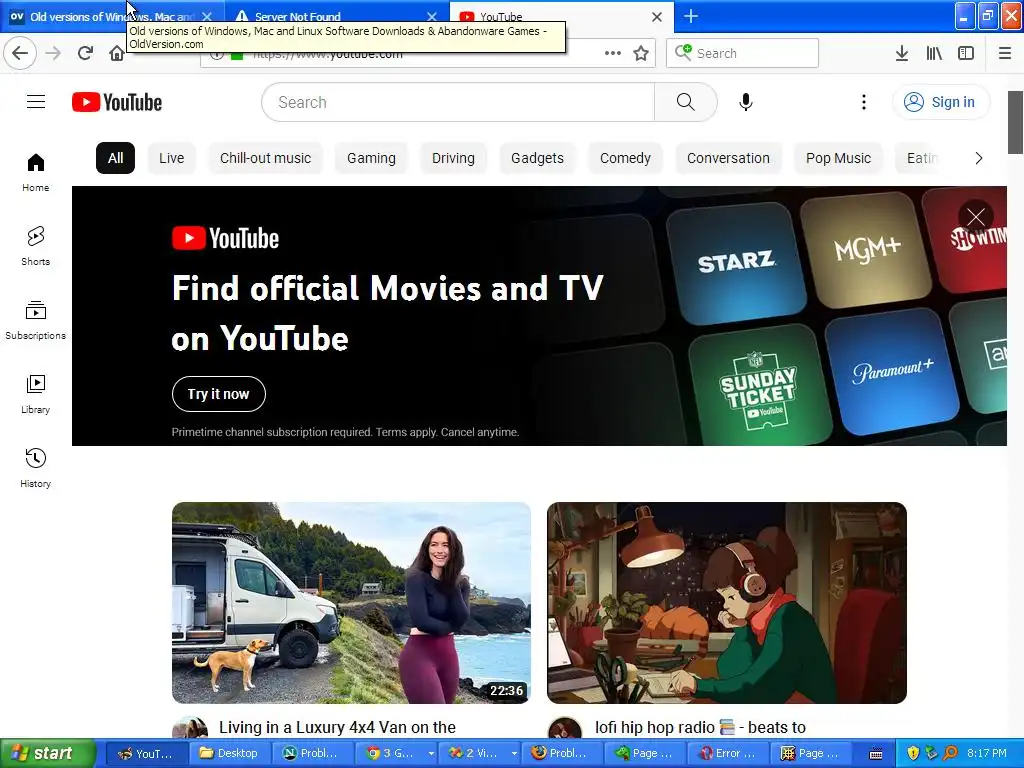Select the All category chip
The height and width of the screenshot is (768, 1024).
[116, 158]
